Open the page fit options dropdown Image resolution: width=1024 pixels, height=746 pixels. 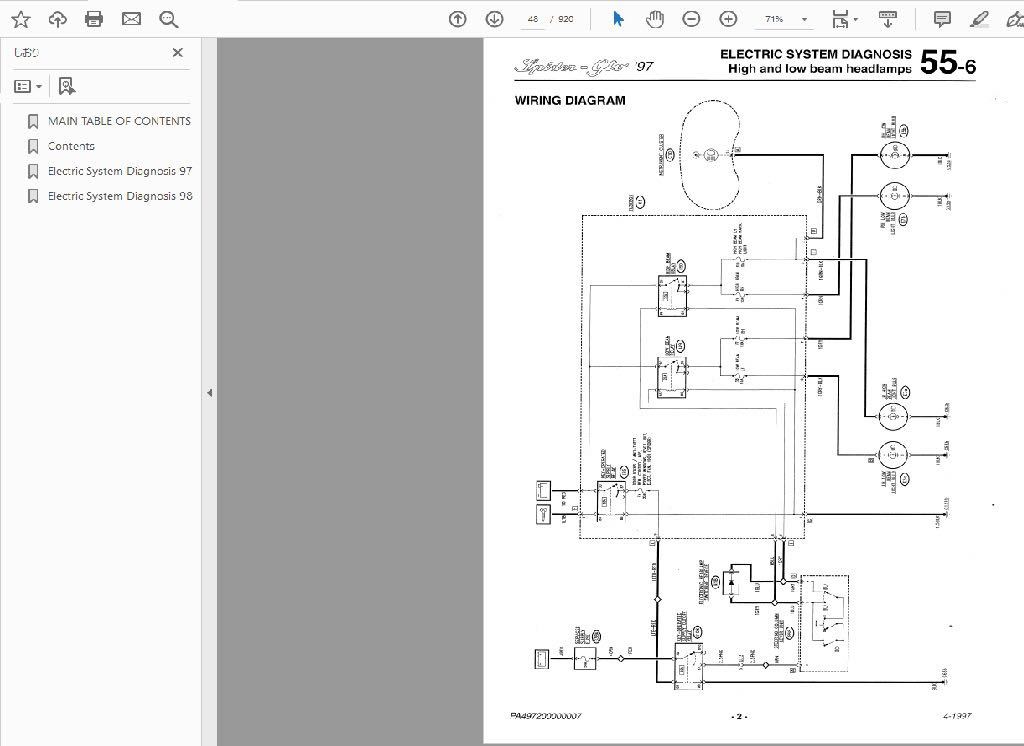point(845,20)
